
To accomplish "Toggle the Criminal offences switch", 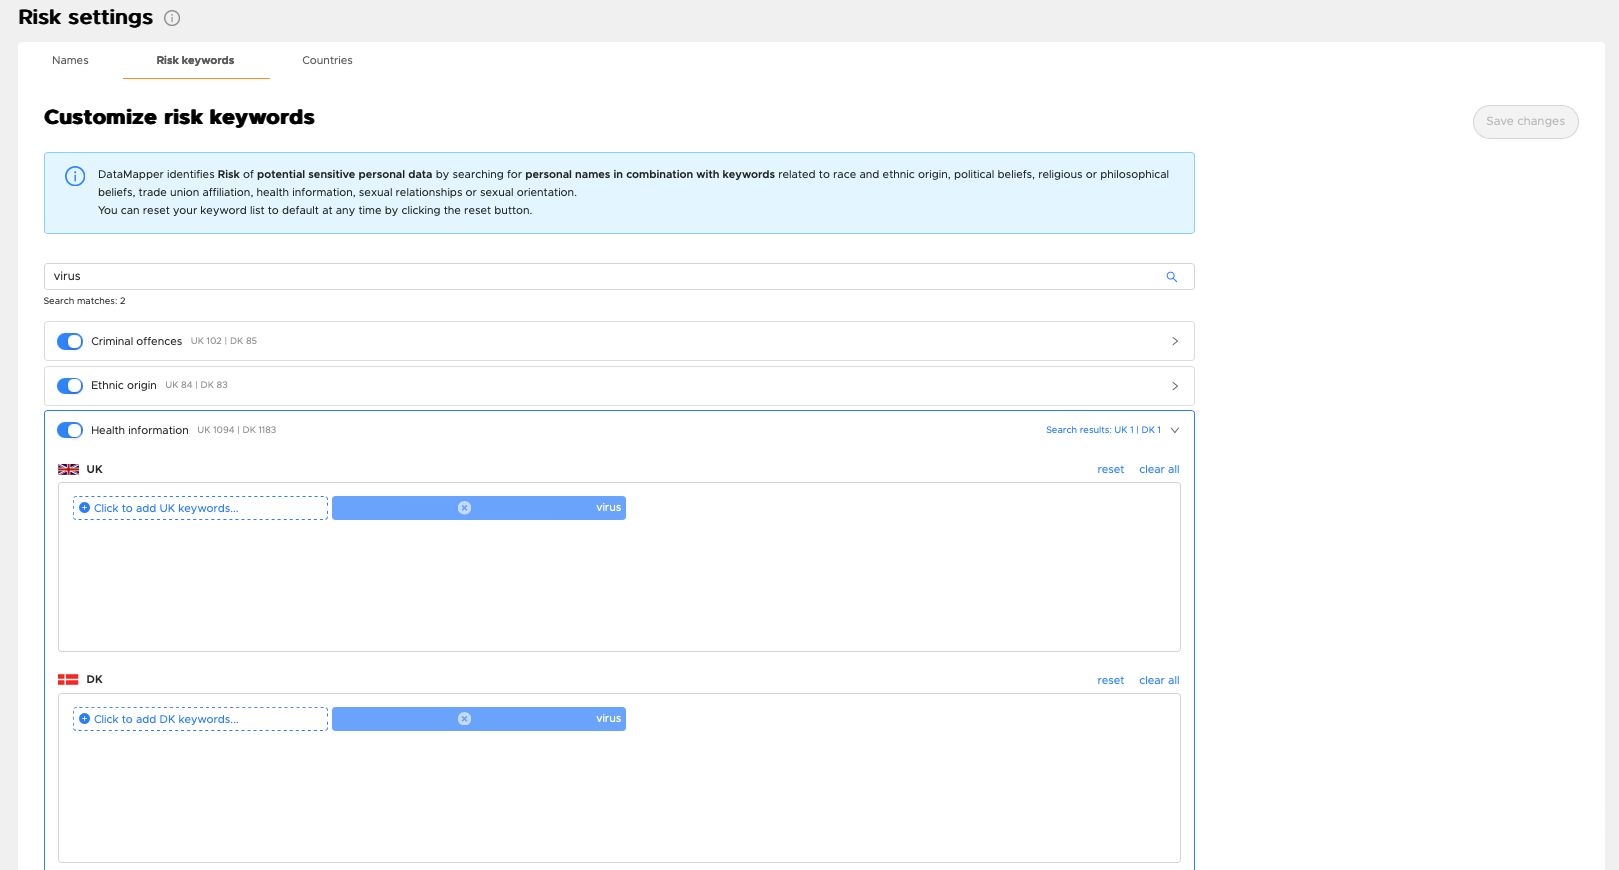I will (70, 342).
